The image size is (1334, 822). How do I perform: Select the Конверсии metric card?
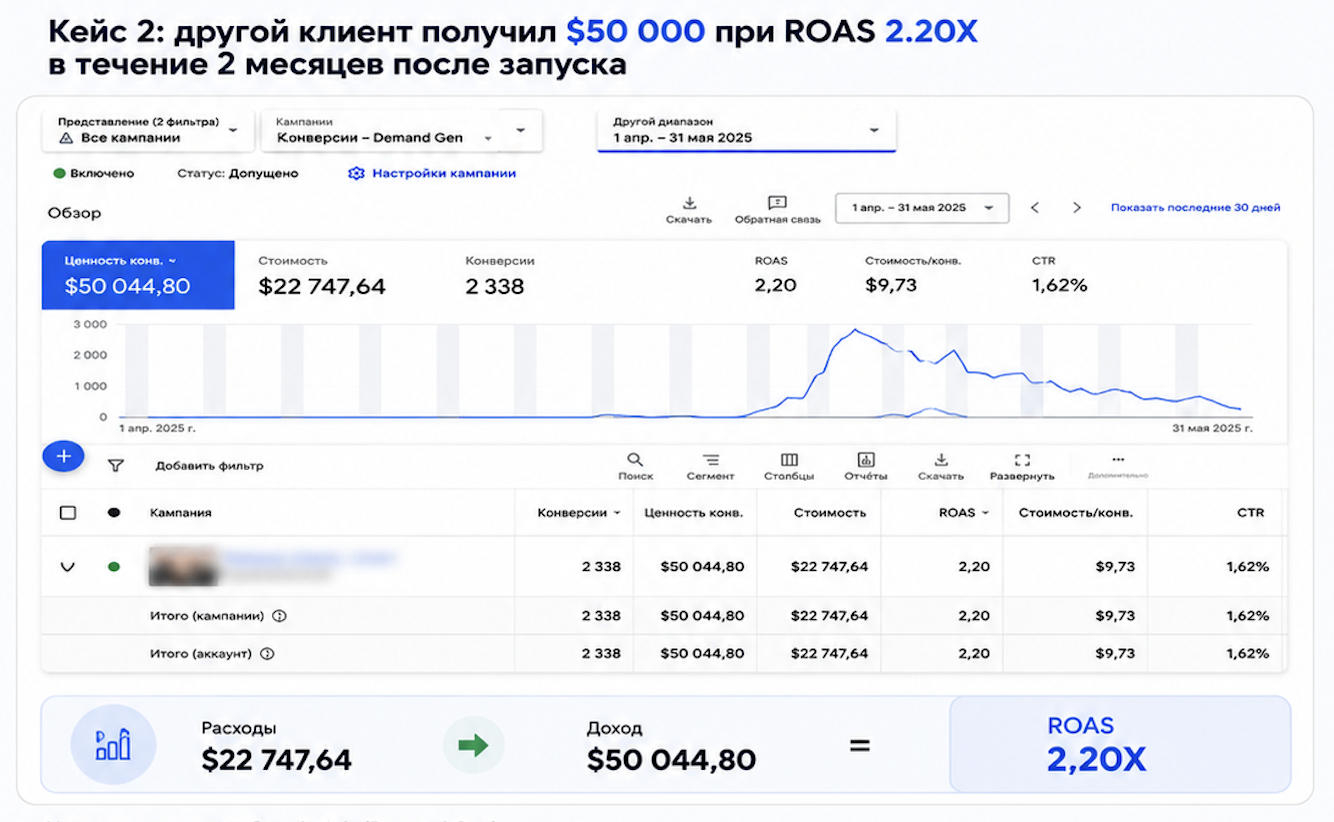[x=500, y=275]
